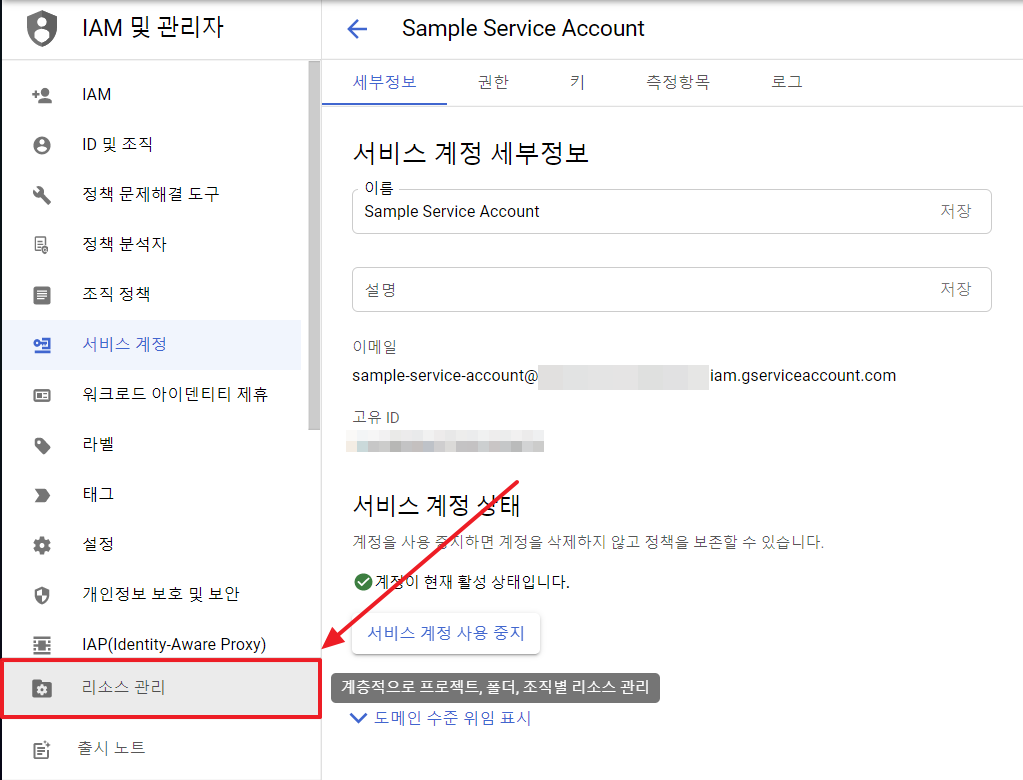Click the back arrow beside Sample Service Account
The height and width of the screenshot is (780, 1023).
click(357, 29)
